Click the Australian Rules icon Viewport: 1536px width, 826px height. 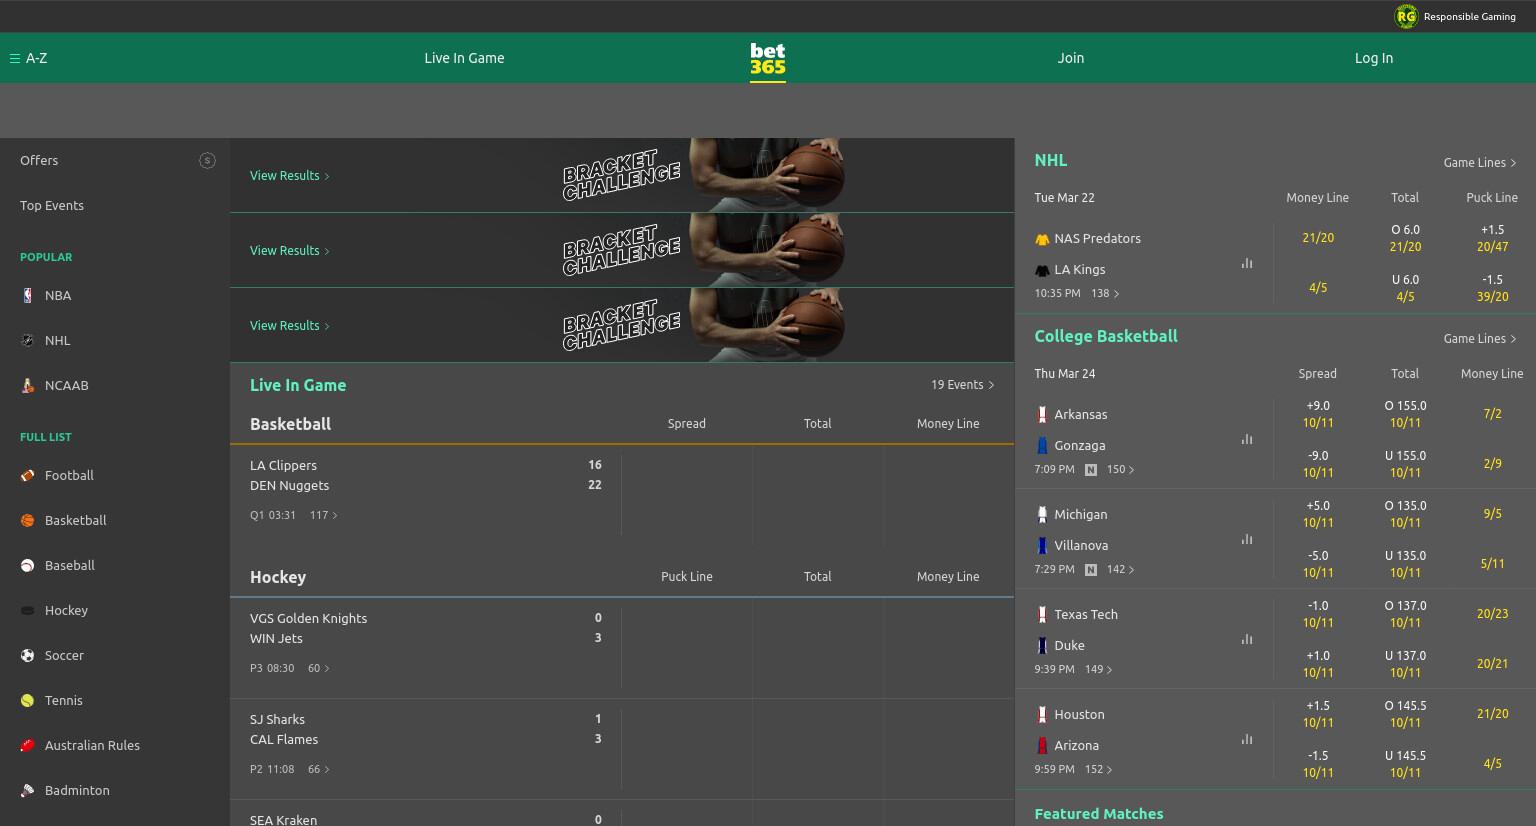[28, 746]
